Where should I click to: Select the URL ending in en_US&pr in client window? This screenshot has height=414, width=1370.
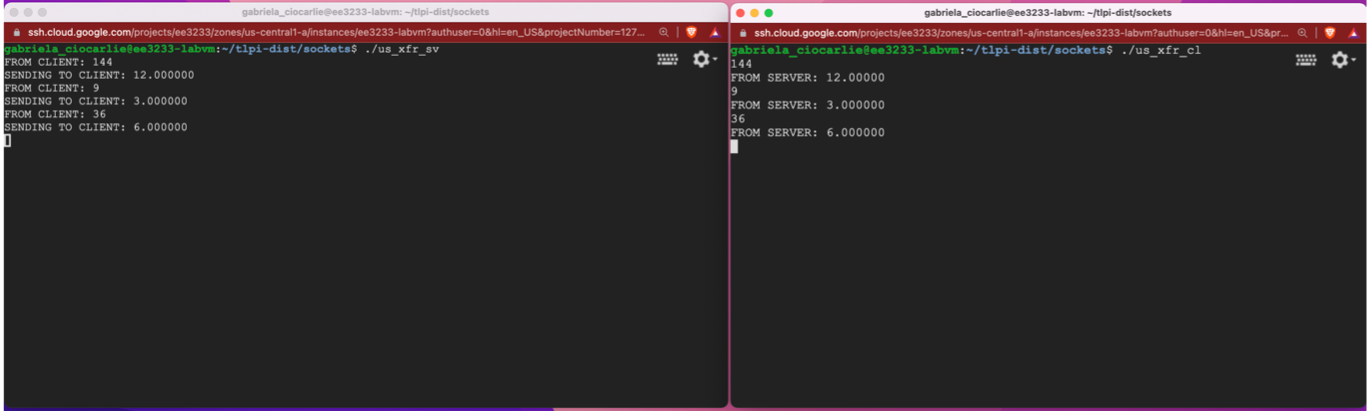(1021, 32)
